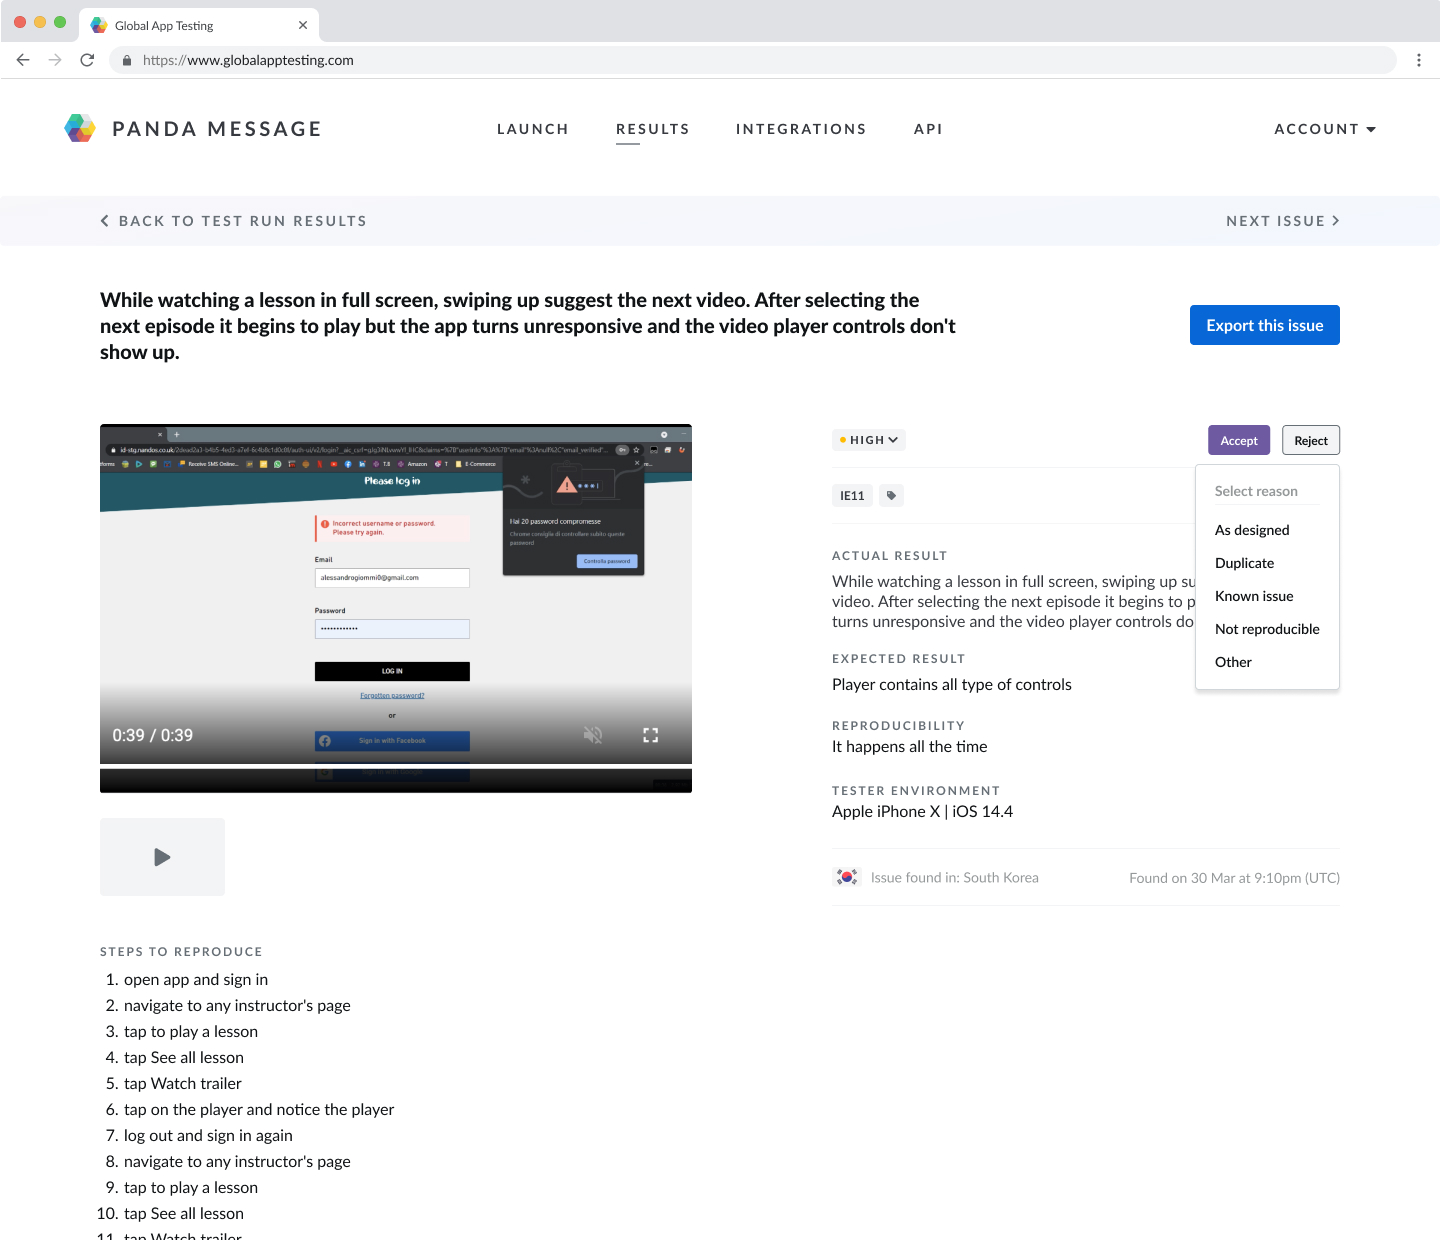Viewport: 1440px width, 1240px height.
Task: Click the Reject button
Action: coord(1311,440)
